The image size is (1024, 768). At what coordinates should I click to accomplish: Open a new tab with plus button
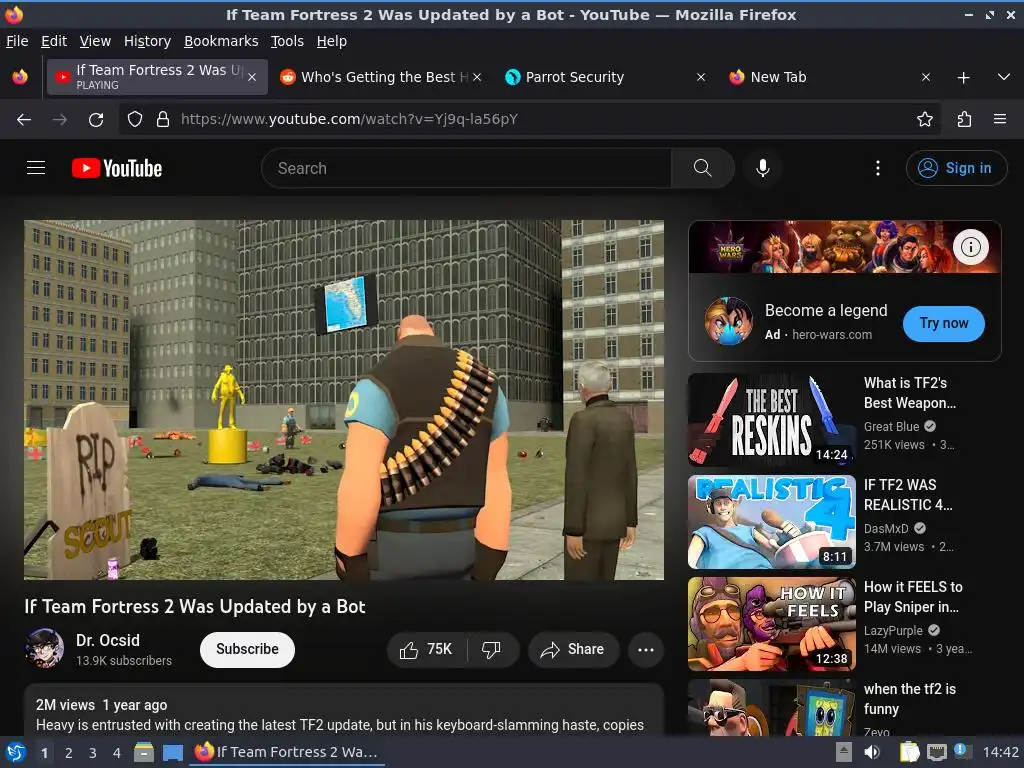point(963,78)
